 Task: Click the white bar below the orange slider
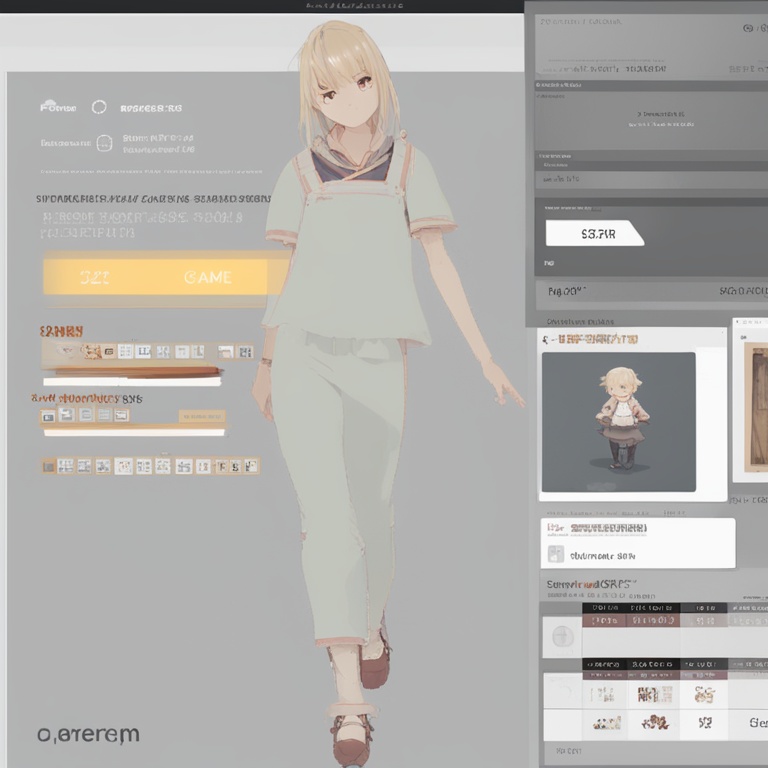(132, 382)
